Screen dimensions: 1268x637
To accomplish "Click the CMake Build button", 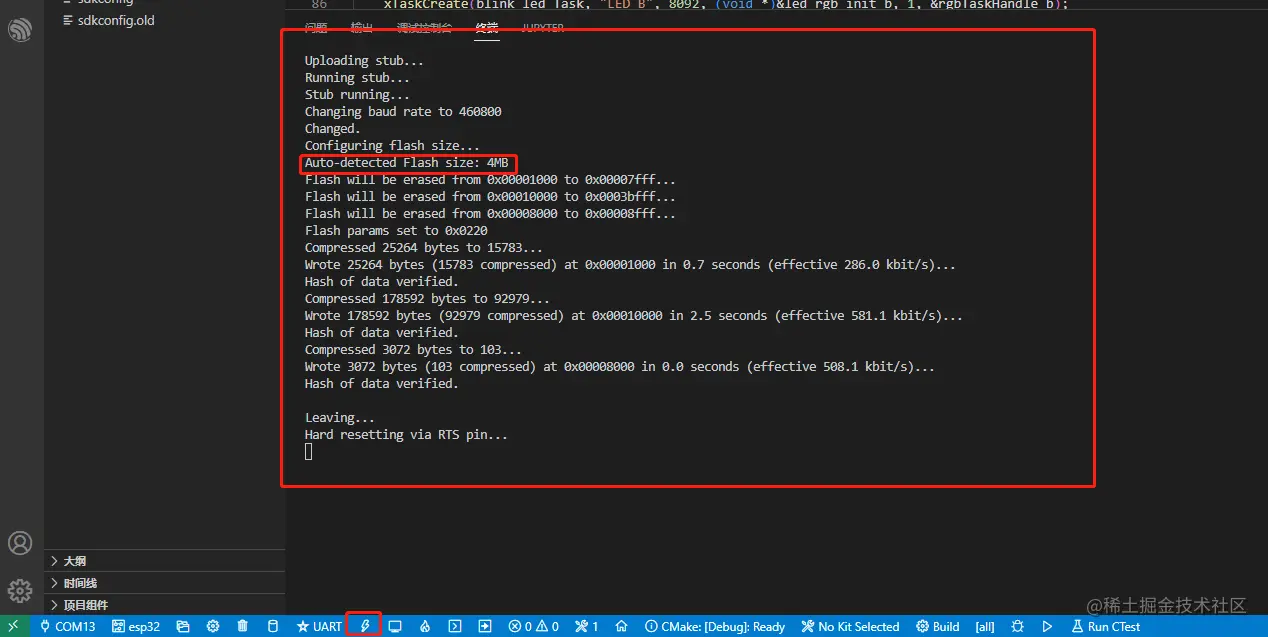I will [x=937, y=626].
